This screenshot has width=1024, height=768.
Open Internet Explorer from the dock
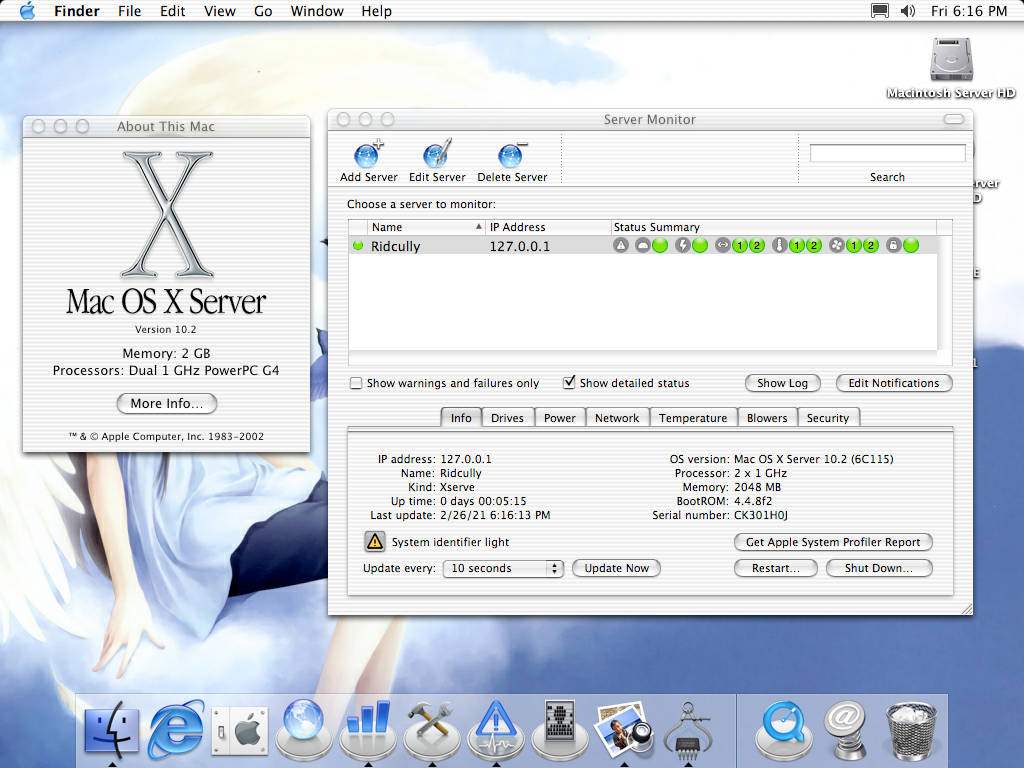pos(176,731)
